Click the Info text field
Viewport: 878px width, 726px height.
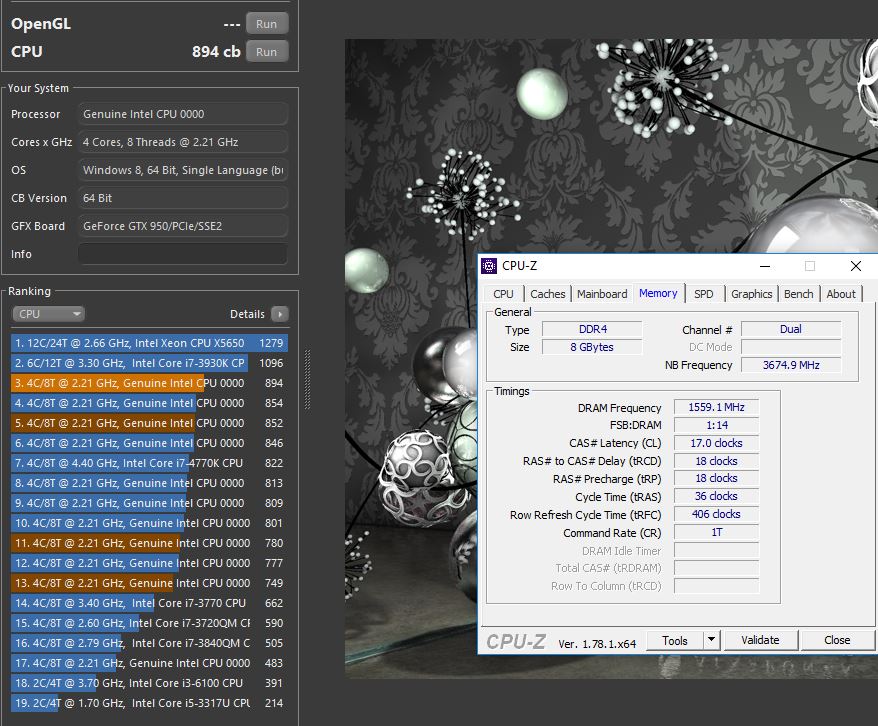point(183,254)
